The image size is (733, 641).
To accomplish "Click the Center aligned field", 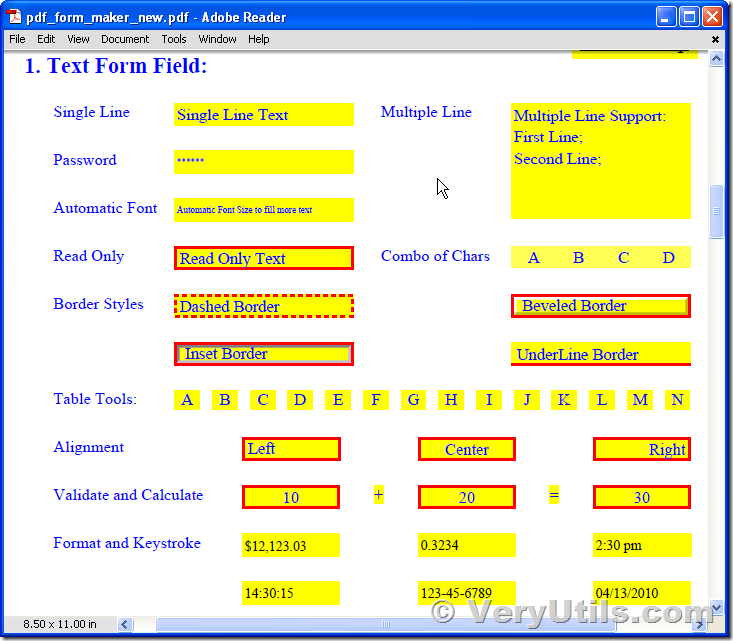I will pos(467,449).
